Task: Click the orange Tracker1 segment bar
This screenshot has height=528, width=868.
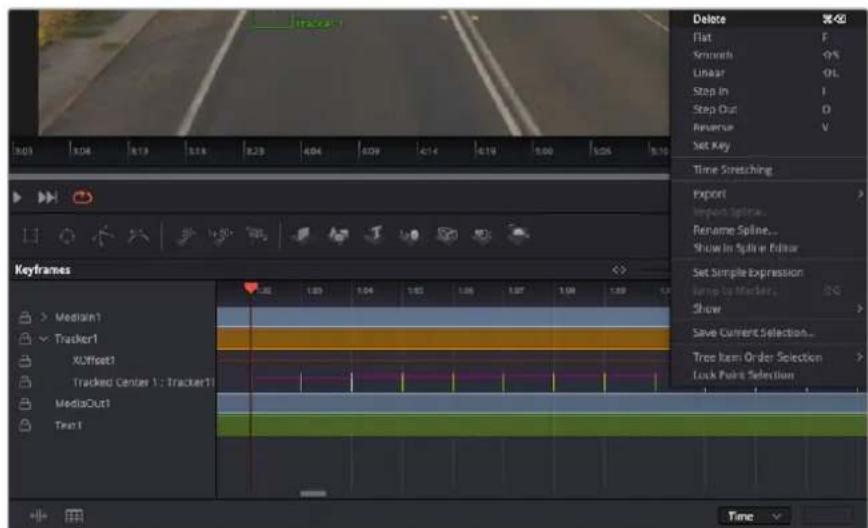Action: click(443, 339)
